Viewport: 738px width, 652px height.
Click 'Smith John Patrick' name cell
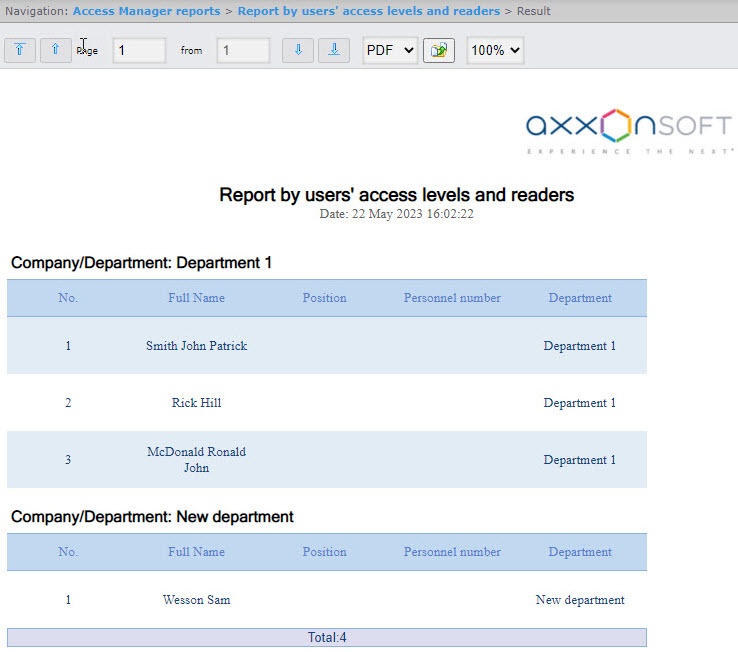pos(196,346)
